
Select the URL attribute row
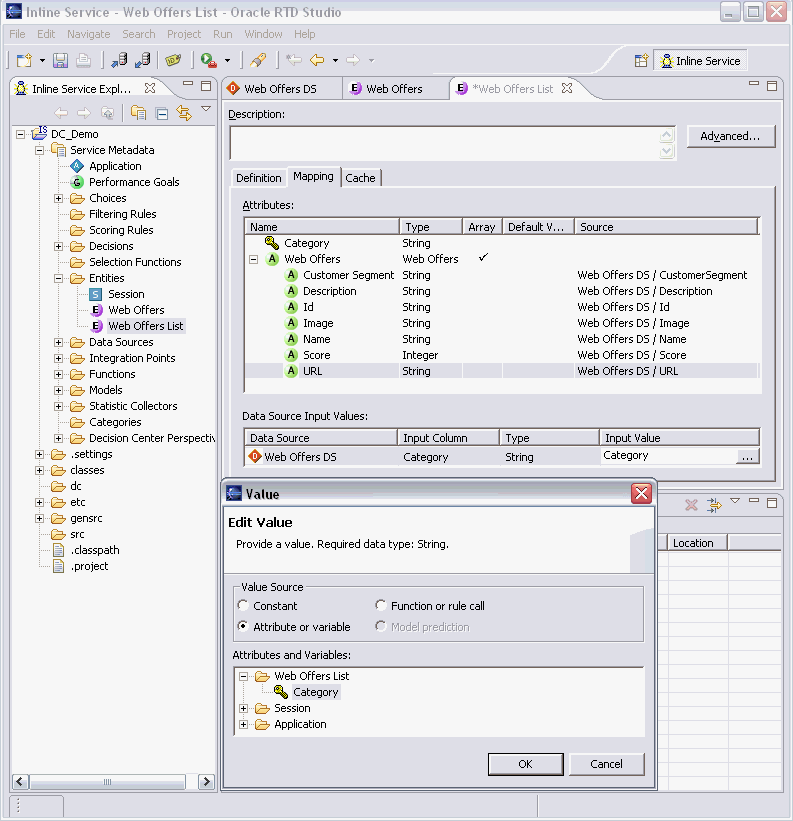tap(501, 371)
